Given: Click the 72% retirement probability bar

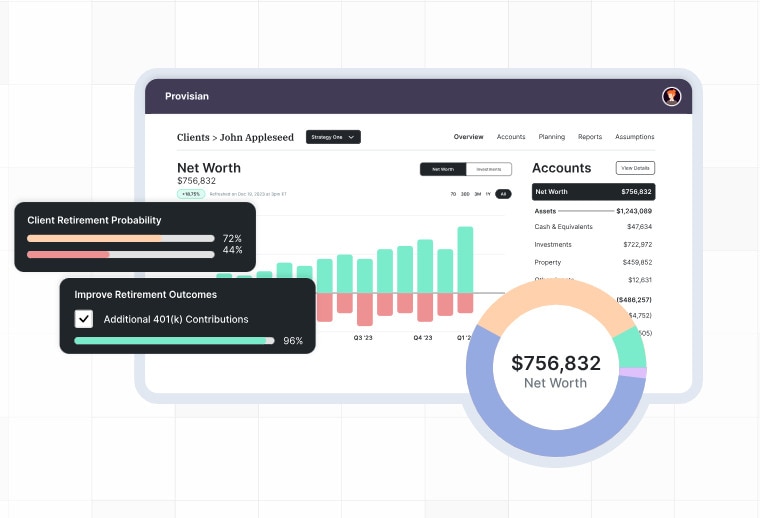Looking at the screenshot, I should (x=120, y=239).
